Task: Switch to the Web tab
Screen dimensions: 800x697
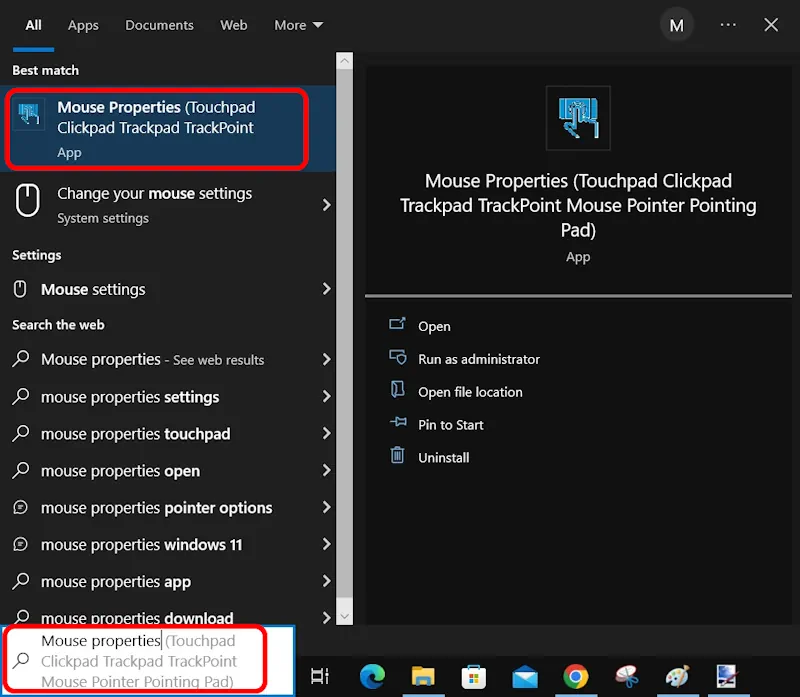Action: coord(234,25)
